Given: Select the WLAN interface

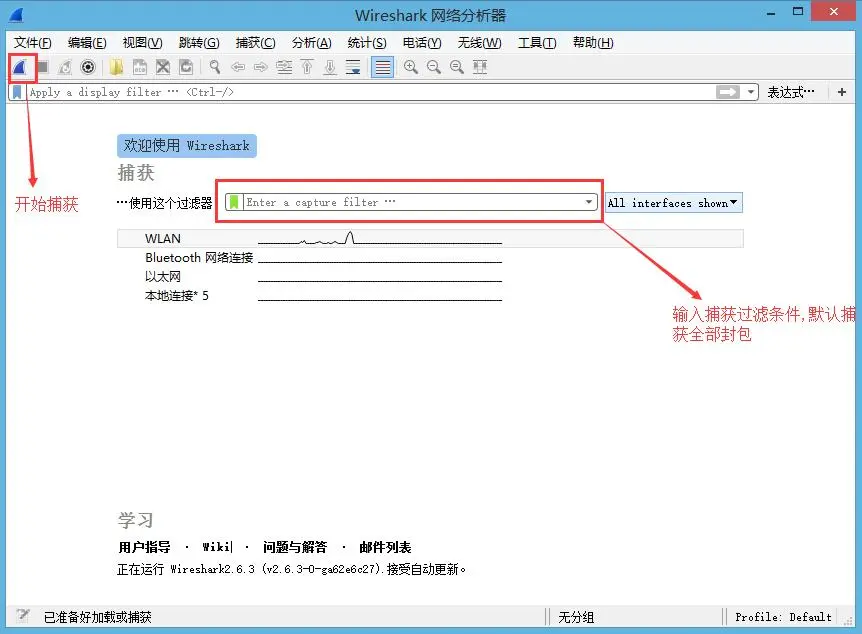Looking at the screenshot, I should [430, 239].
